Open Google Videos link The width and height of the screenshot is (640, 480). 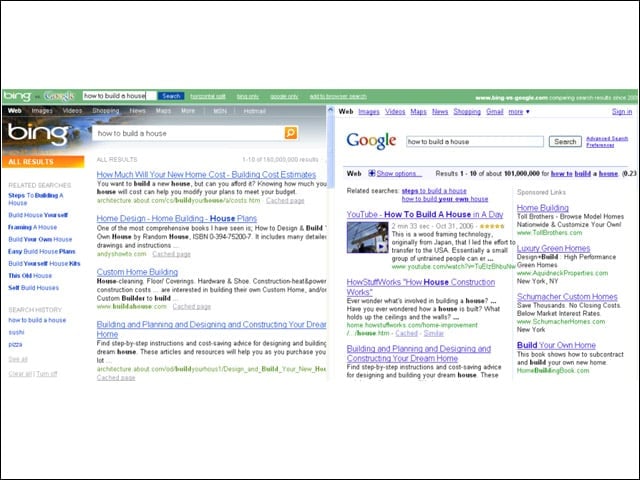395,111
